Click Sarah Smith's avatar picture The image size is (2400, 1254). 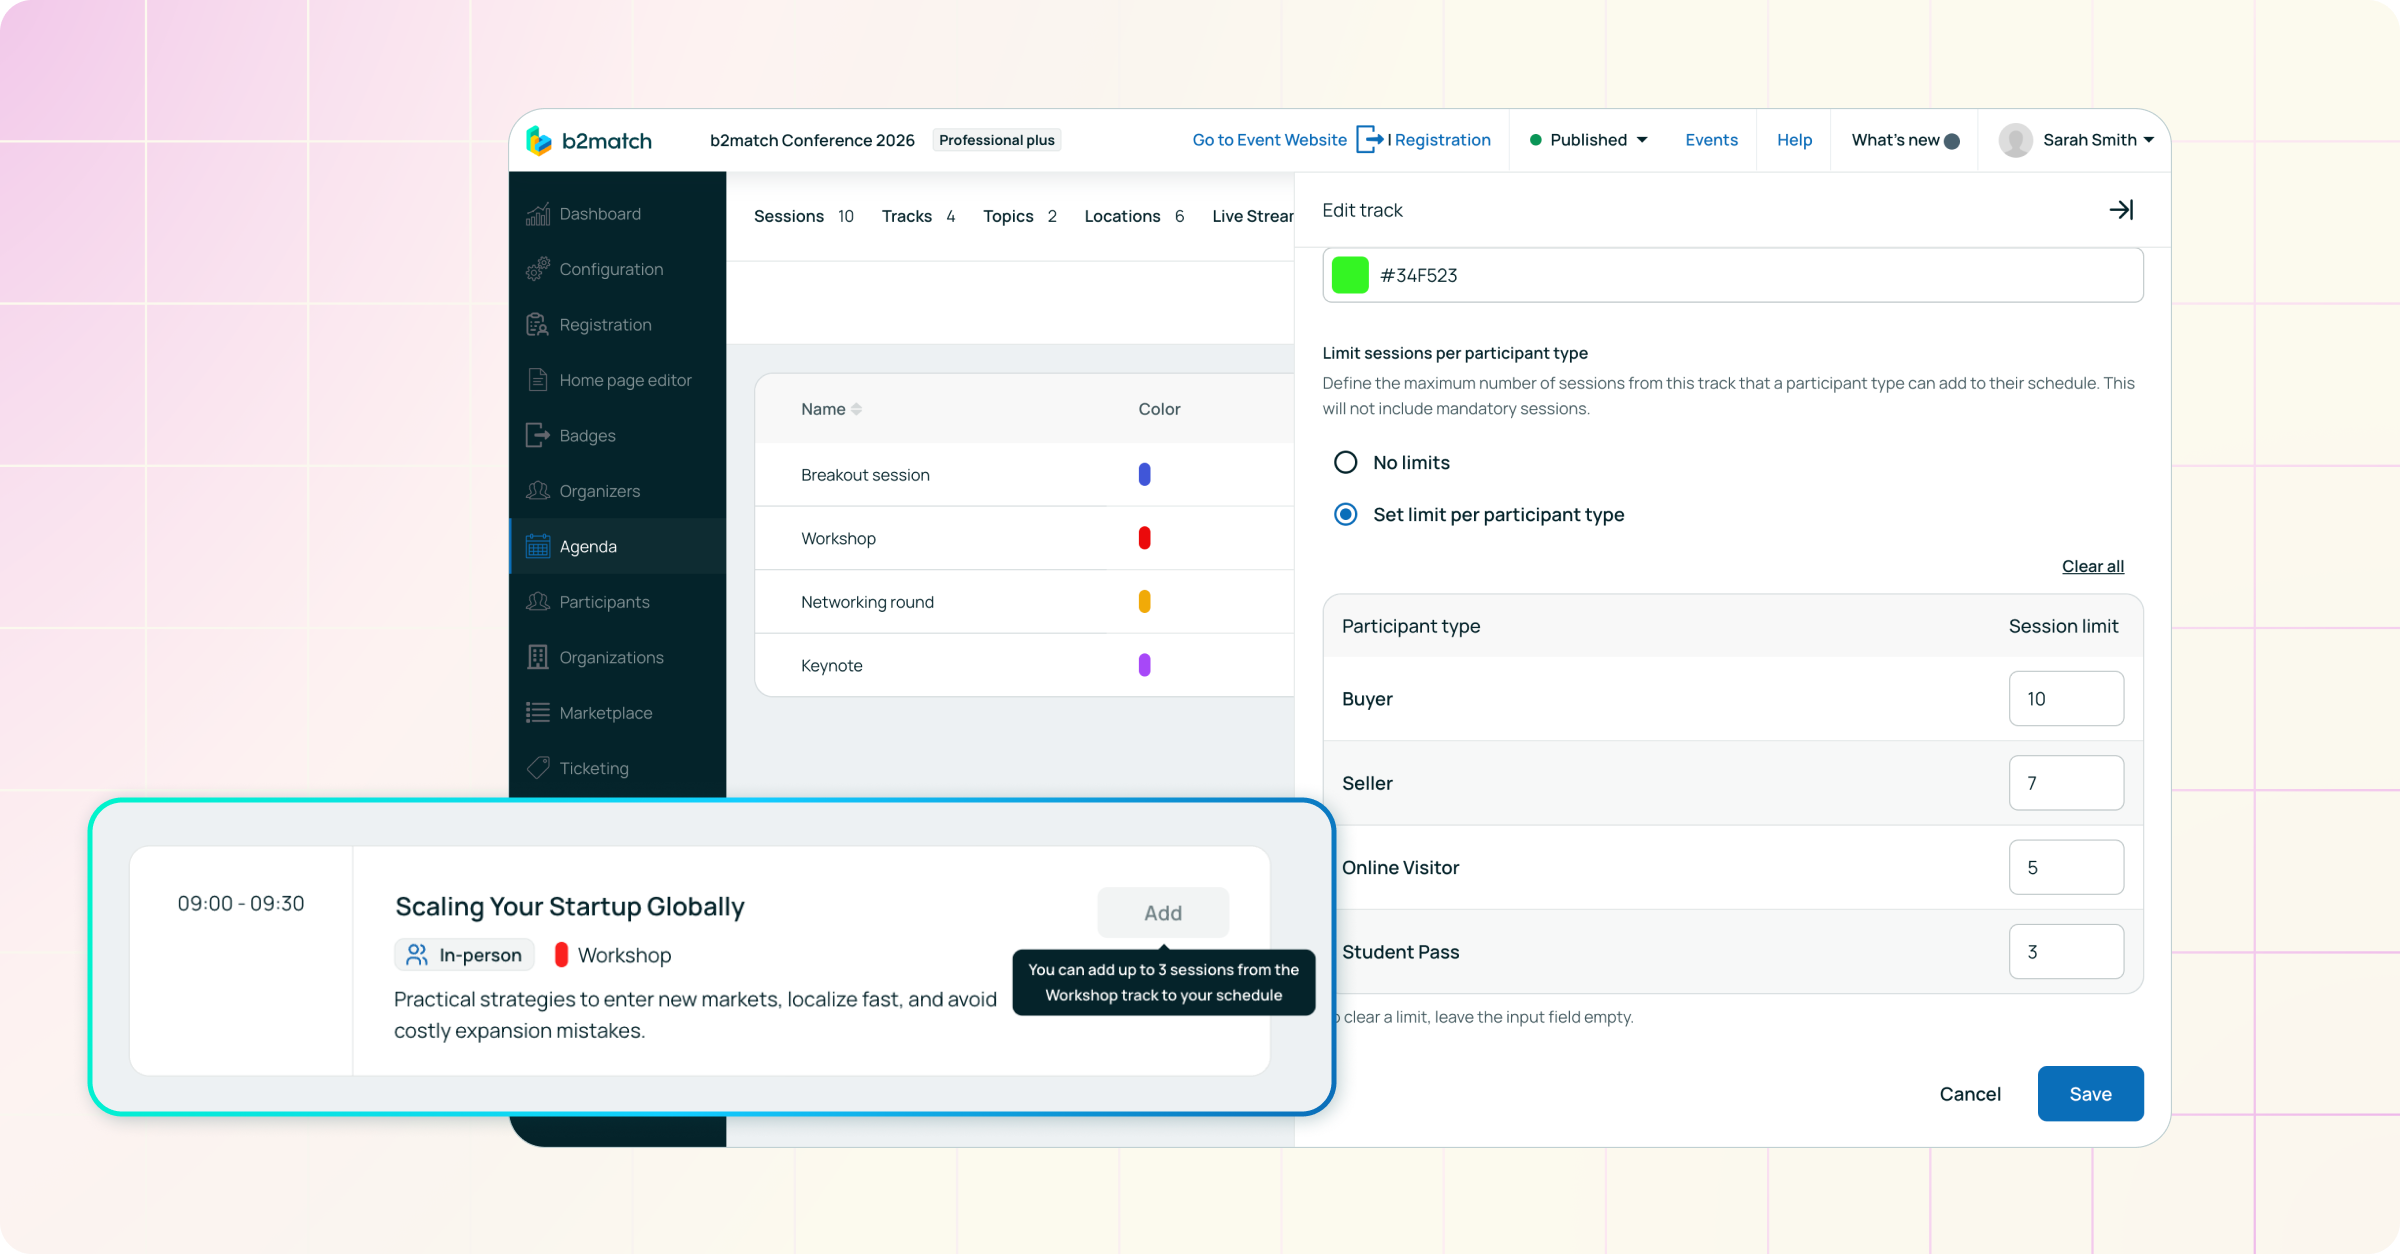2015,140
